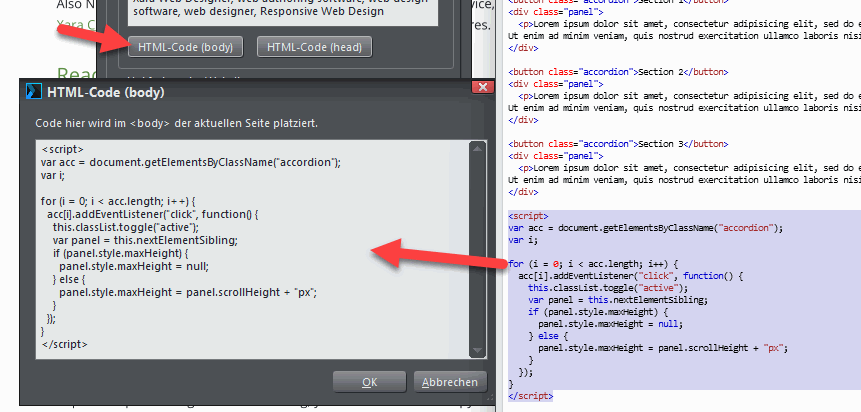The height and width of the screenshot is (412, 861).
Task: Click the opening <script> line in dialog
Action: (x=62, y=149)
